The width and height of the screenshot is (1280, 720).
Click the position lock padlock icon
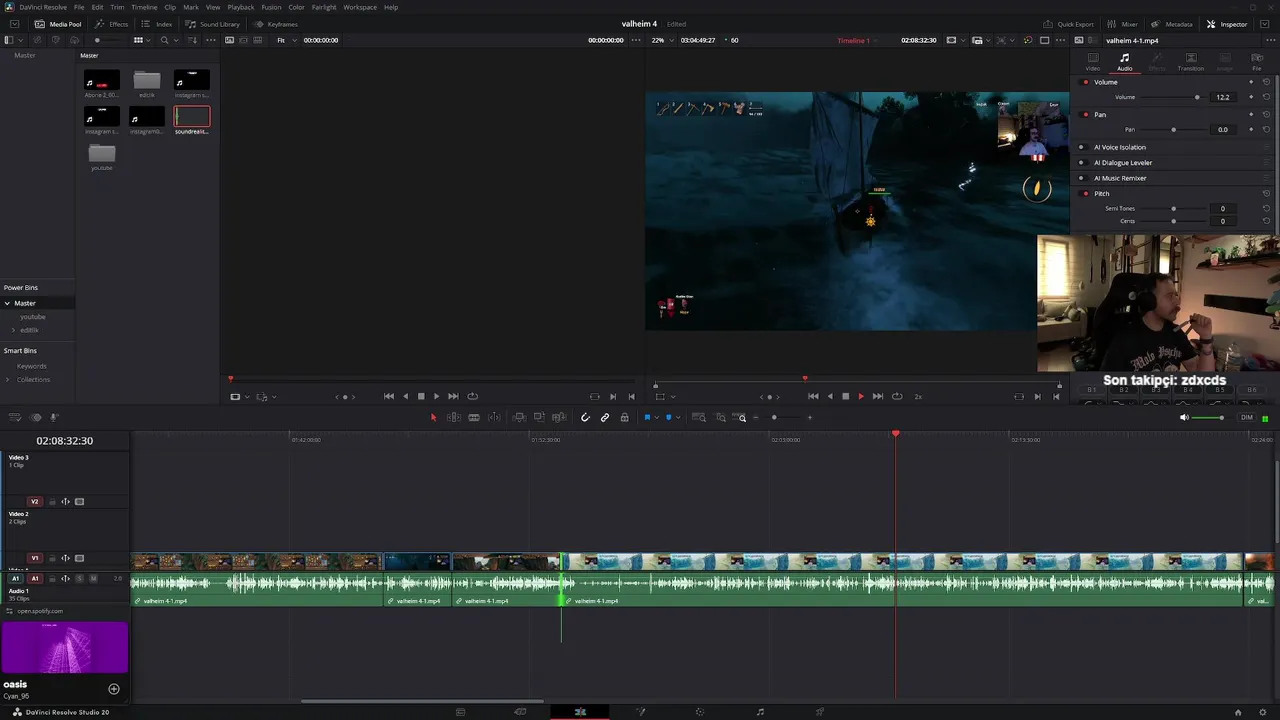click(624, 417)
